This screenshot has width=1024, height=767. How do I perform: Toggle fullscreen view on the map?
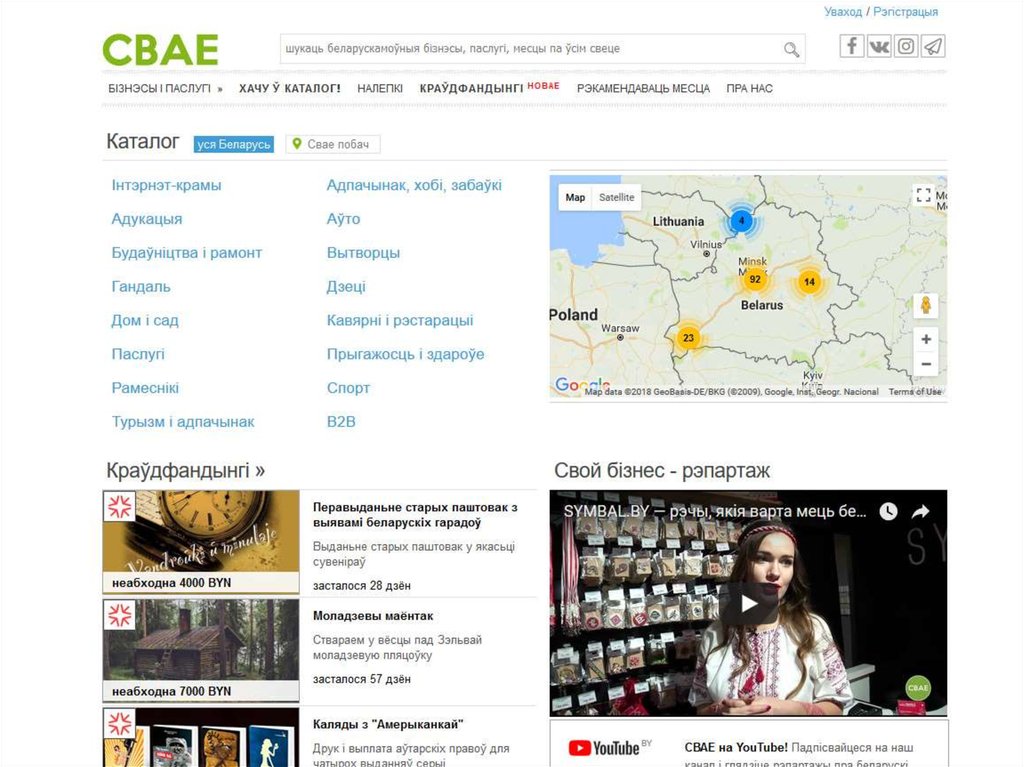click(x=924, y=196)
